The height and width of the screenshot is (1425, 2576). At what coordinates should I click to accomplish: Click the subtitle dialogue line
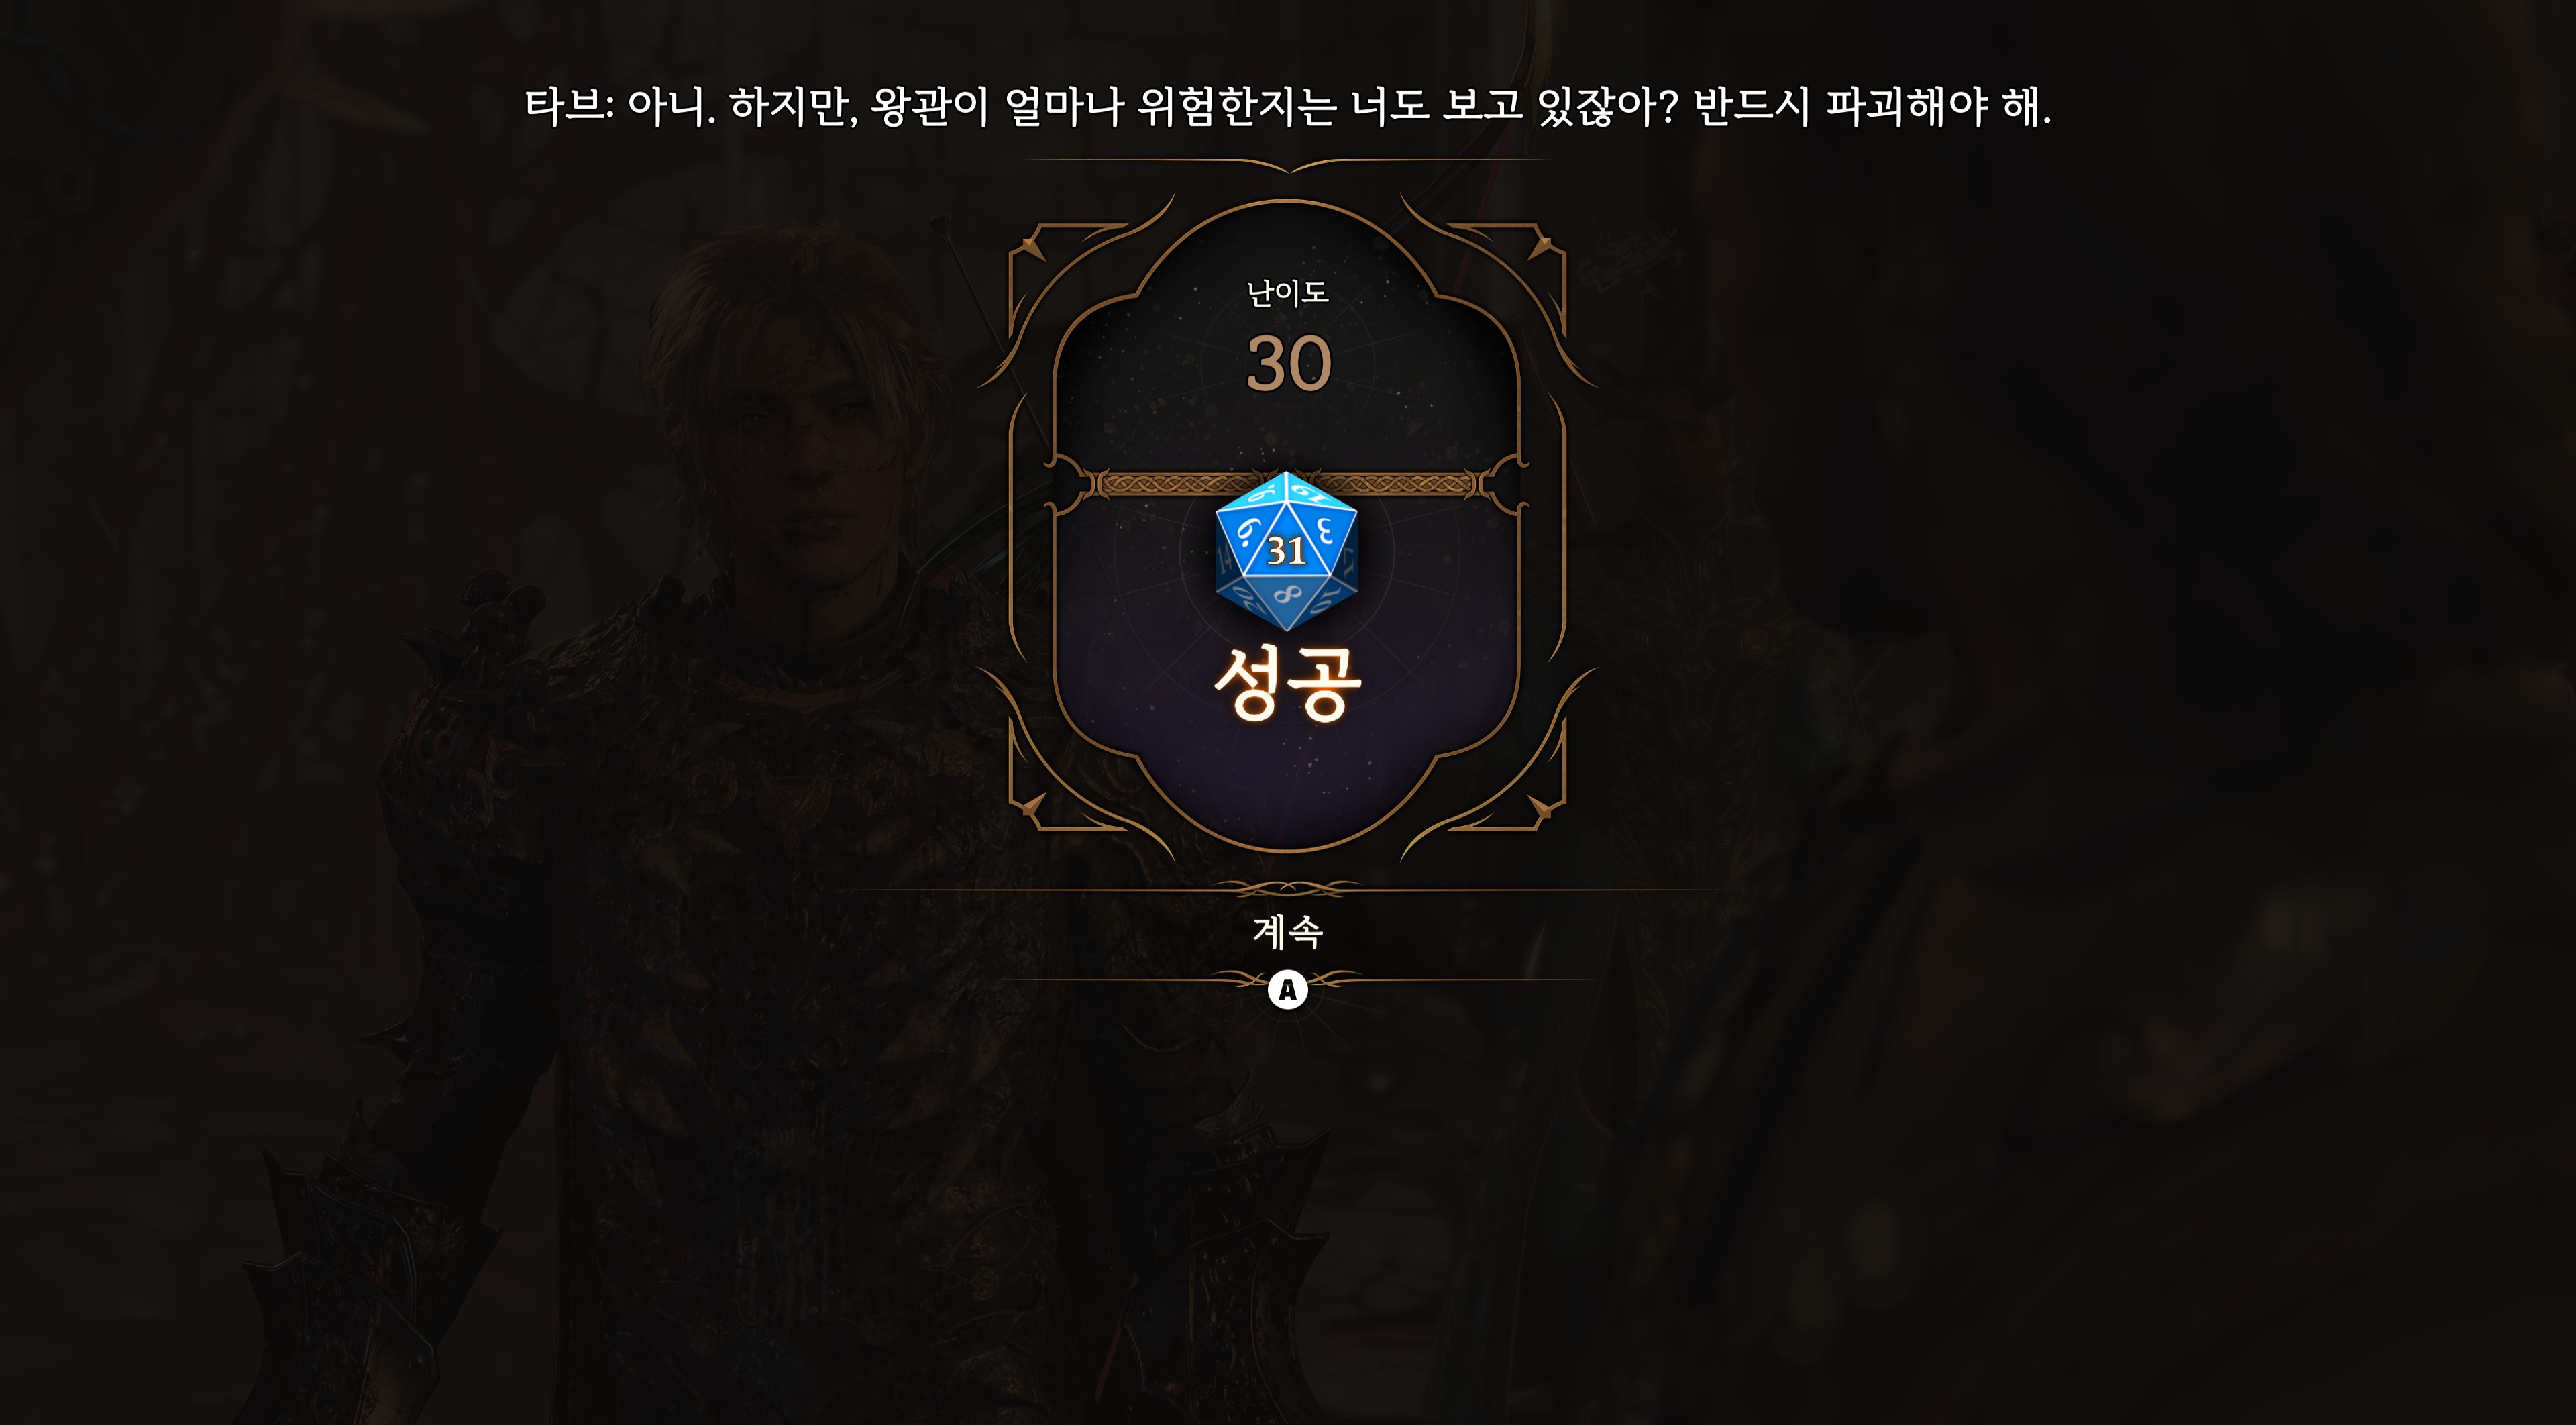1288,106
